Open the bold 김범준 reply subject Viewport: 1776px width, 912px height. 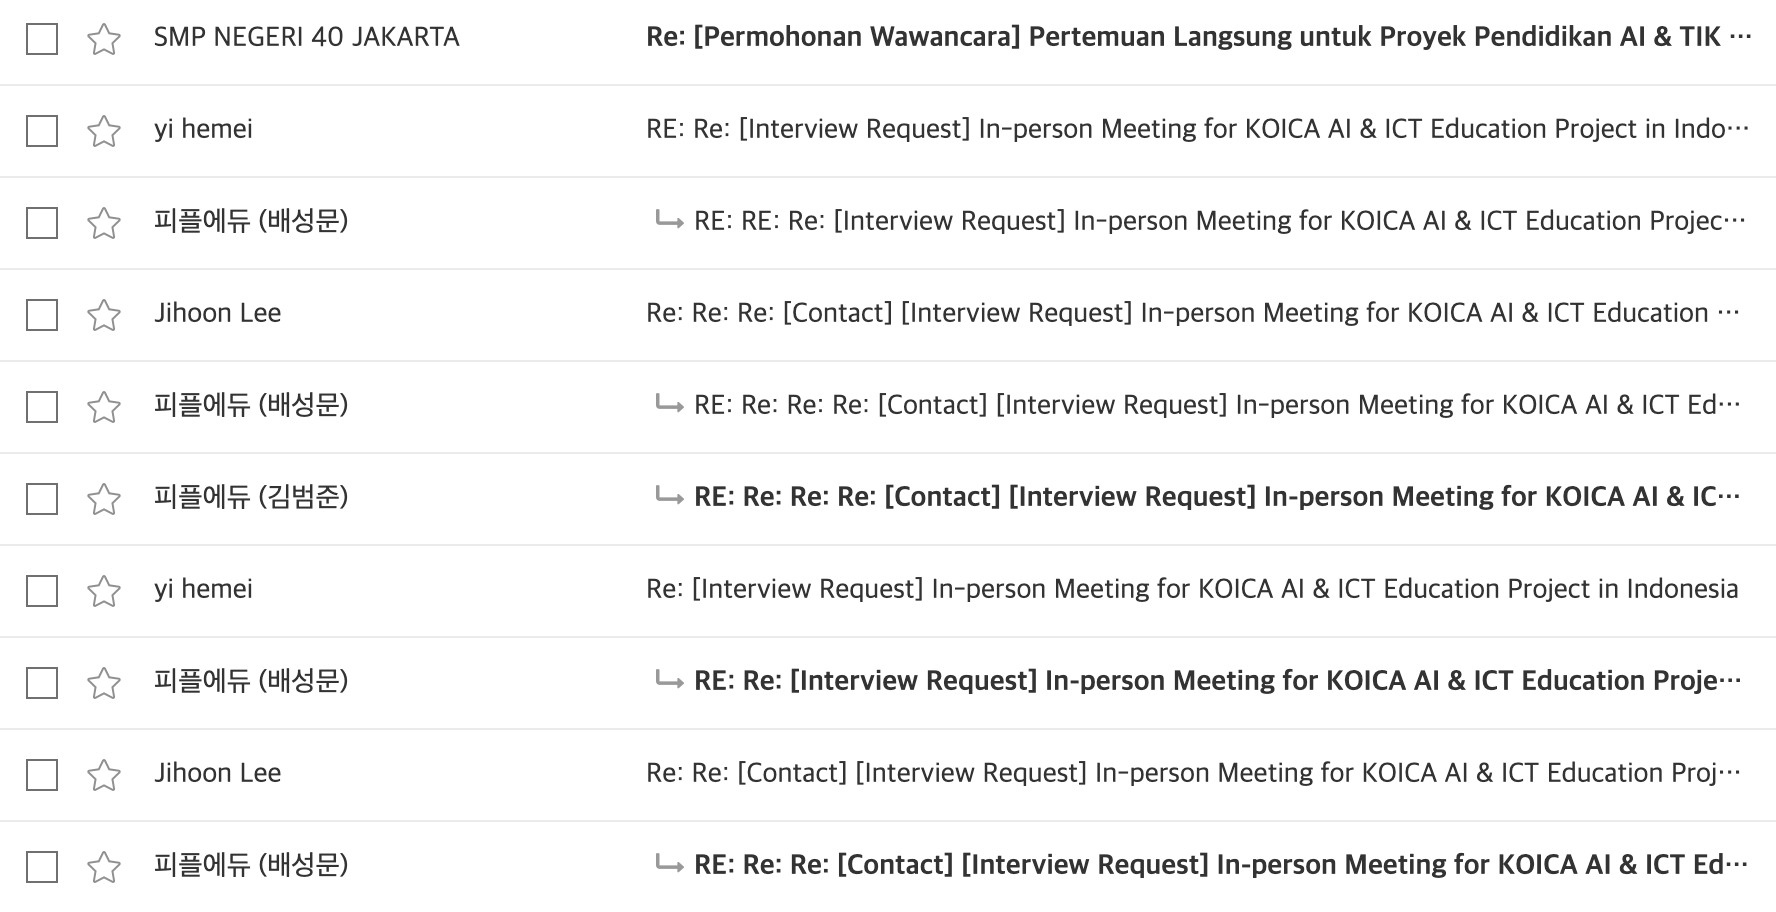[x=1216, y=497]
